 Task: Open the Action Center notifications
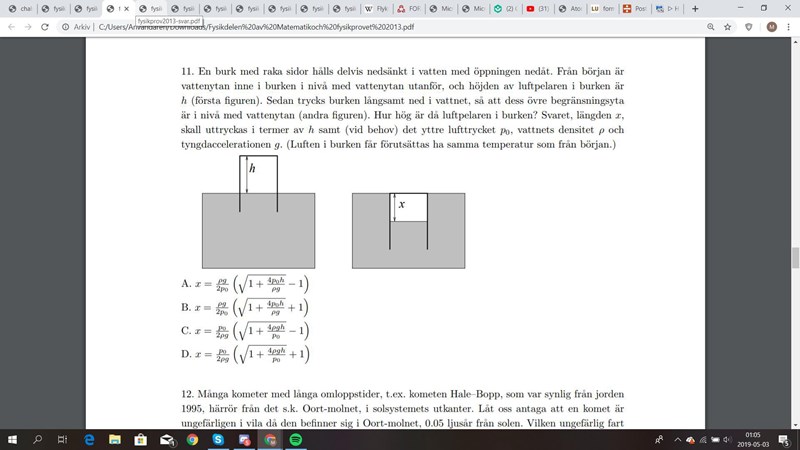click(785, 439)
